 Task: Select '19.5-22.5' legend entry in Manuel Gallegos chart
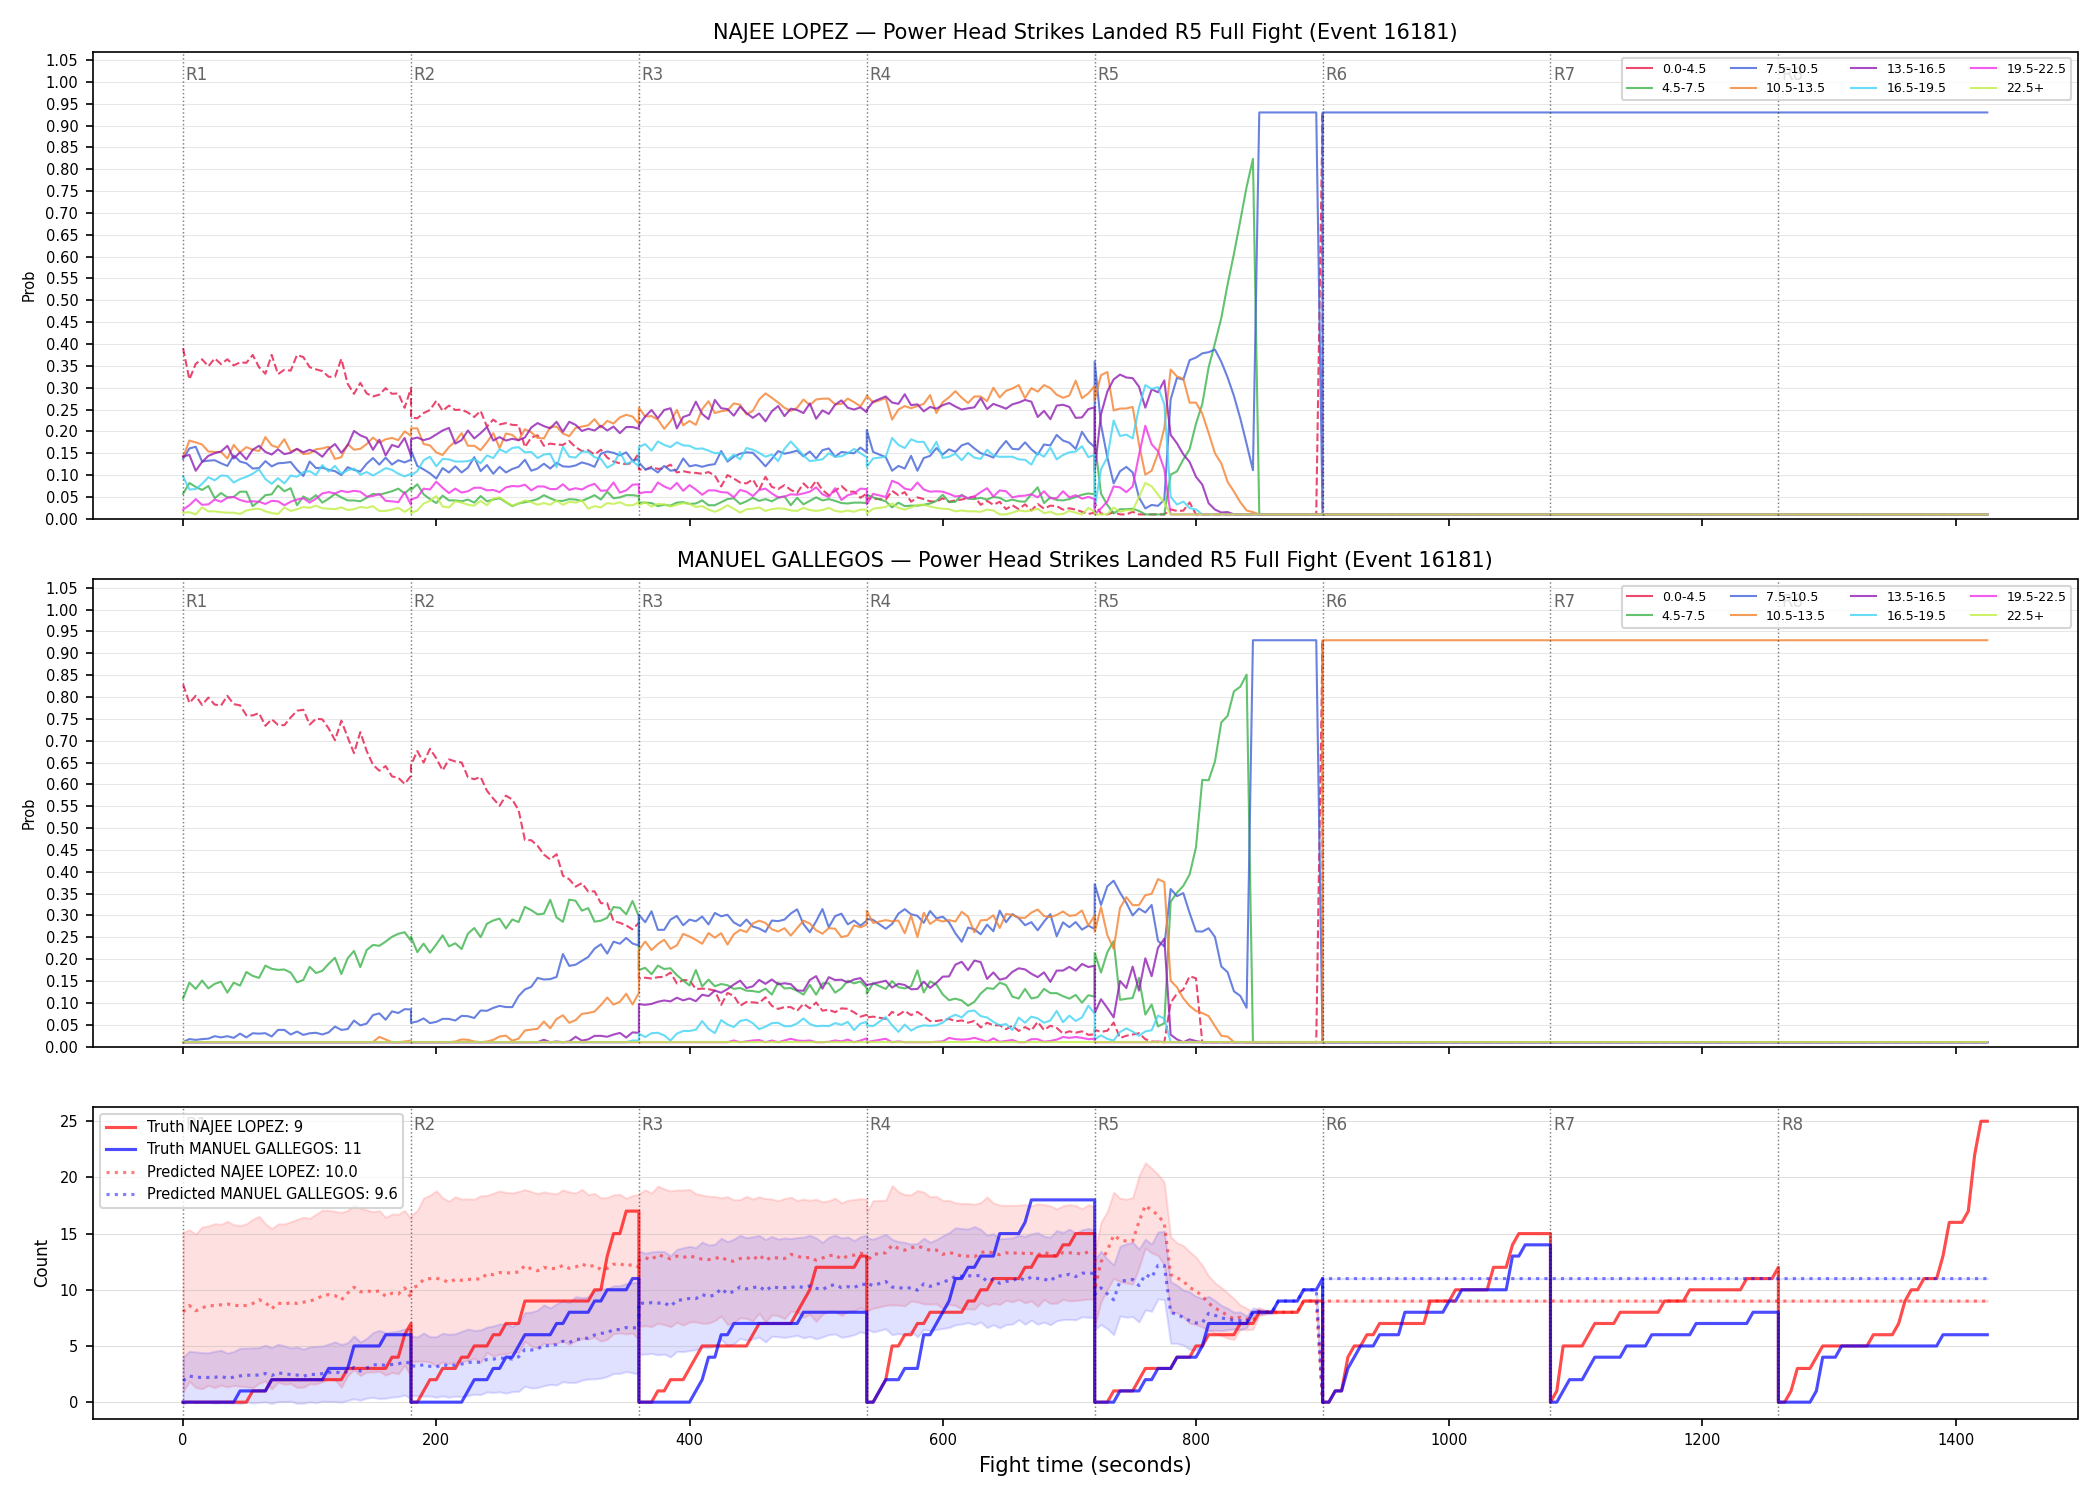[2018, 597]
